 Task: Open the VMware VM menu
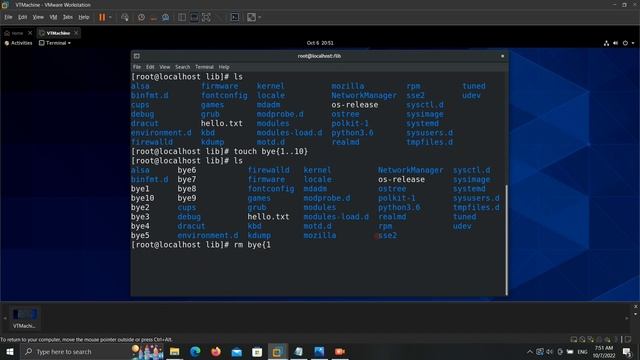pos(53,17)
